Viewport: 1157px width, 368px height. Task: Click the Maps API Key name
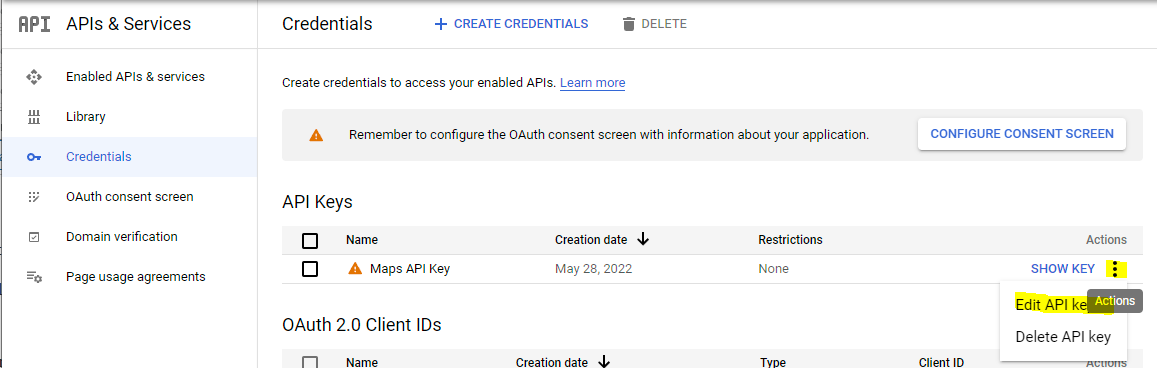pyautogui.click(x=410, y=268)
